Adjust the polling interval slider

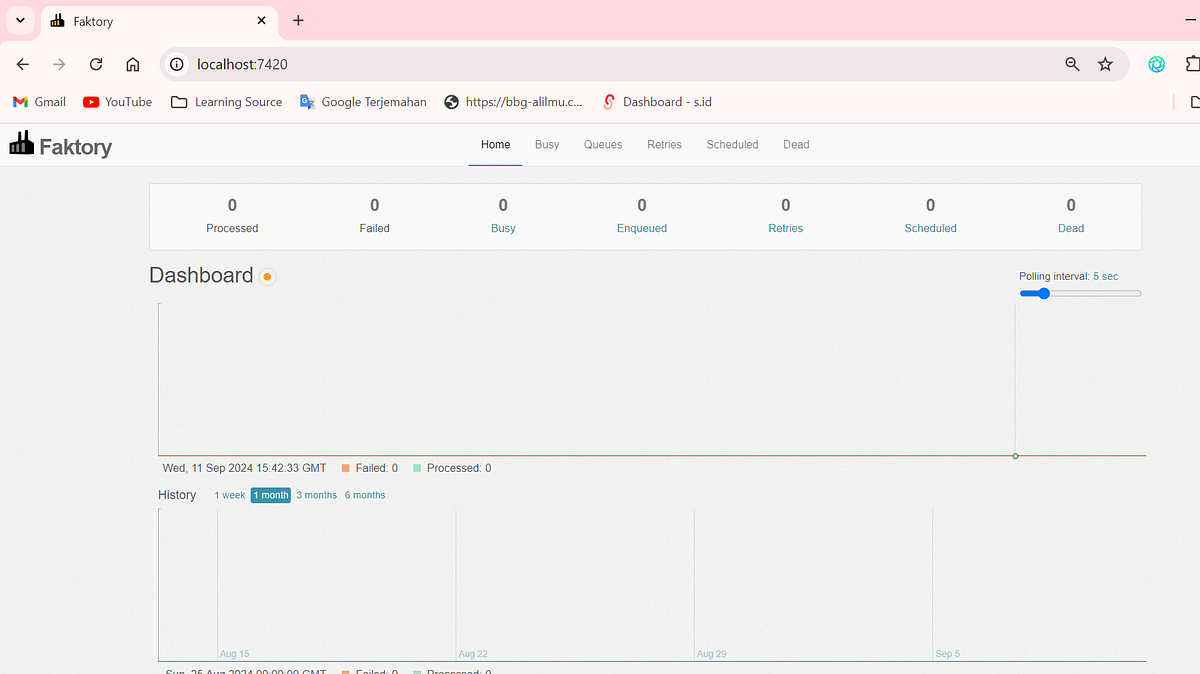tap(1080, 294)
